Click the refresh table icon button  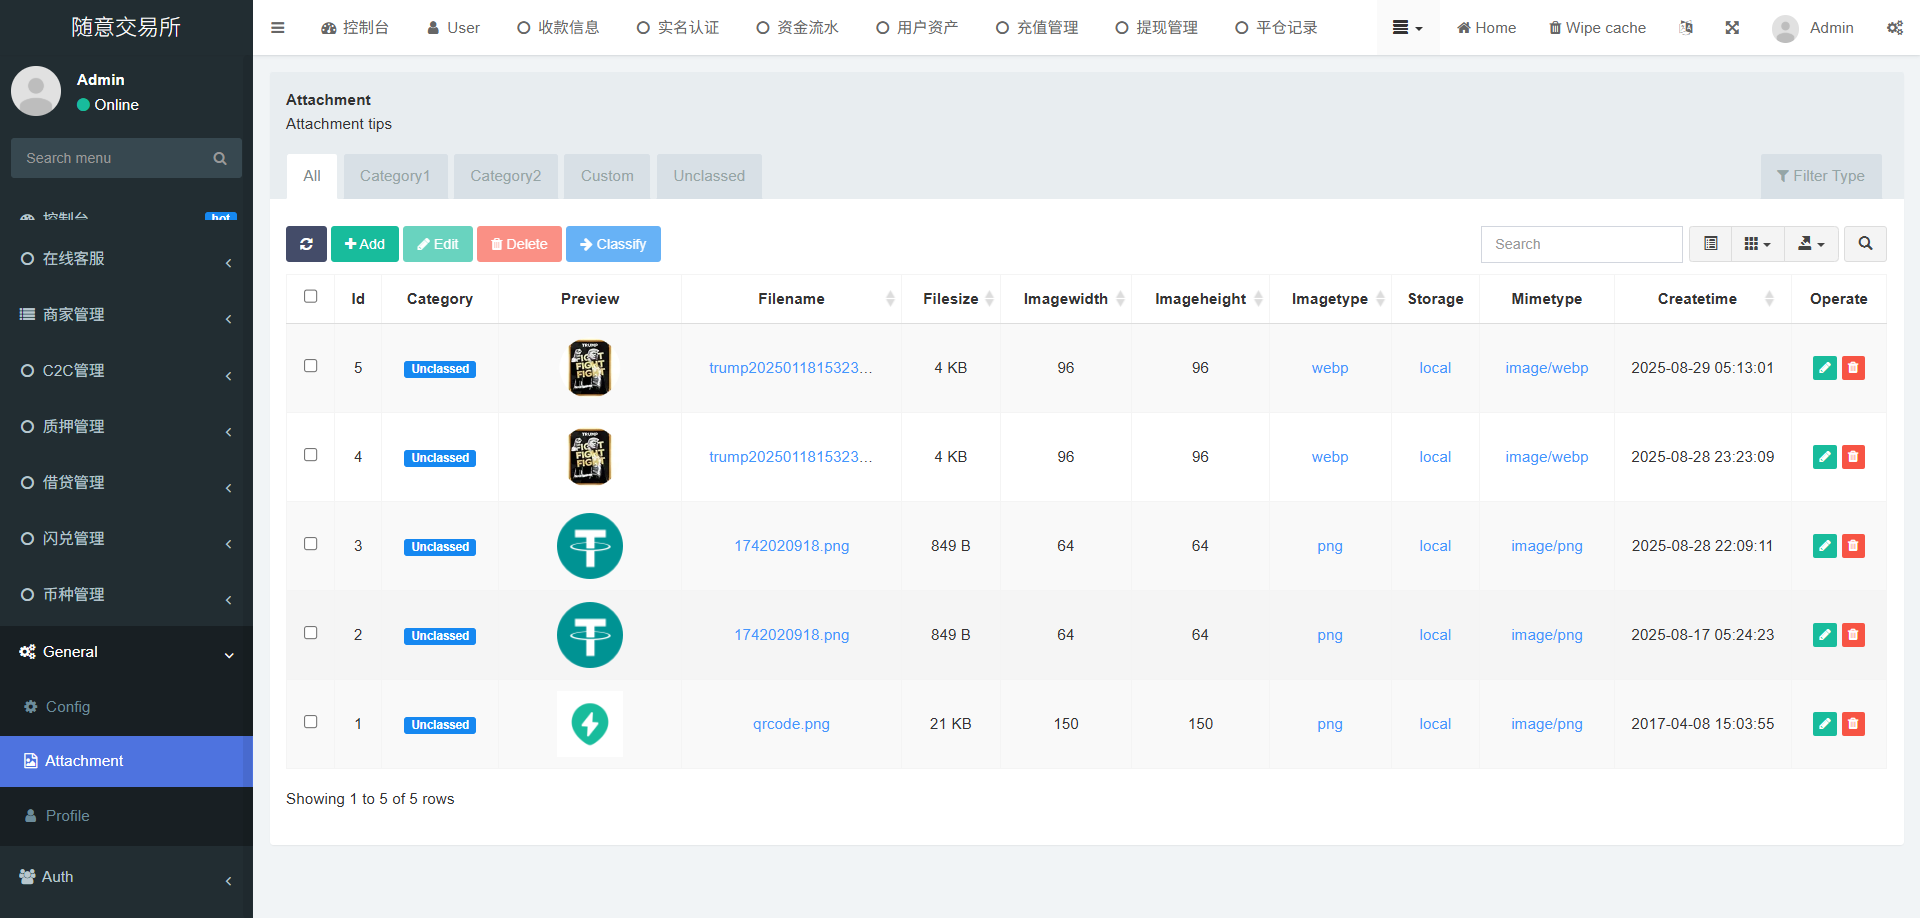click(306, 244)
